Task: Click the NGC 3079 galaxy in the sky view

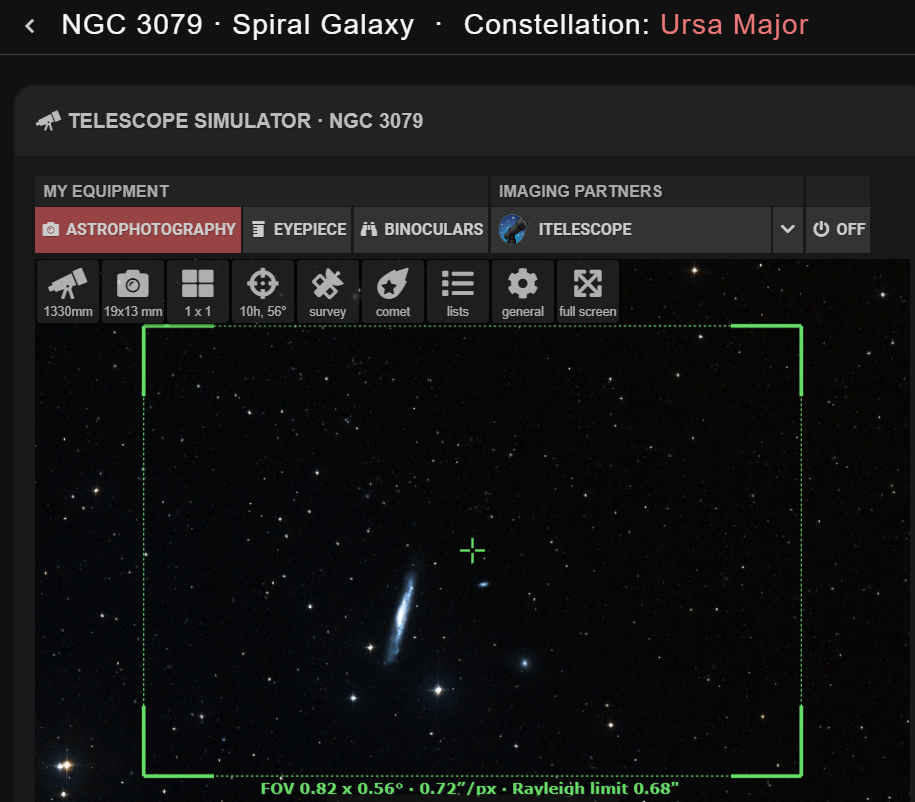Action: (401, 613)
